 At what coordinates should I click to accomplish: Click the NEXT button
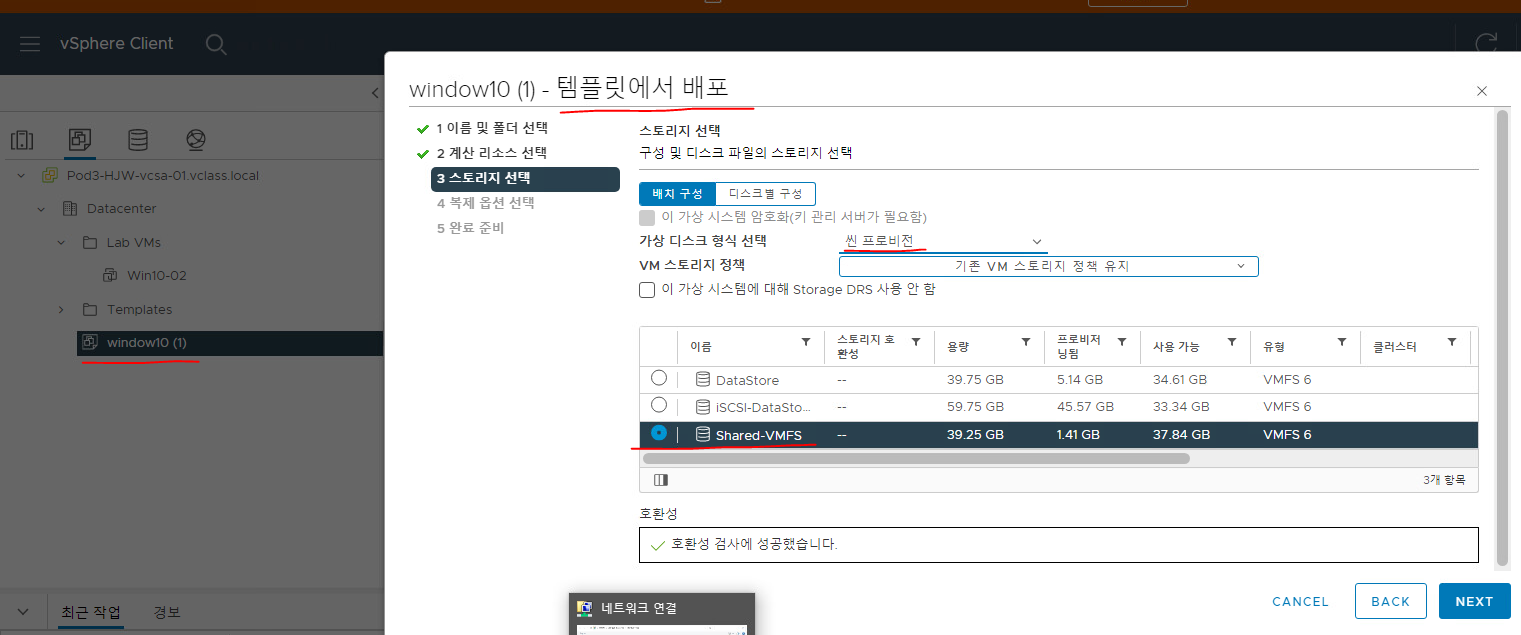pyautogui.click(x=1474, y=601)
